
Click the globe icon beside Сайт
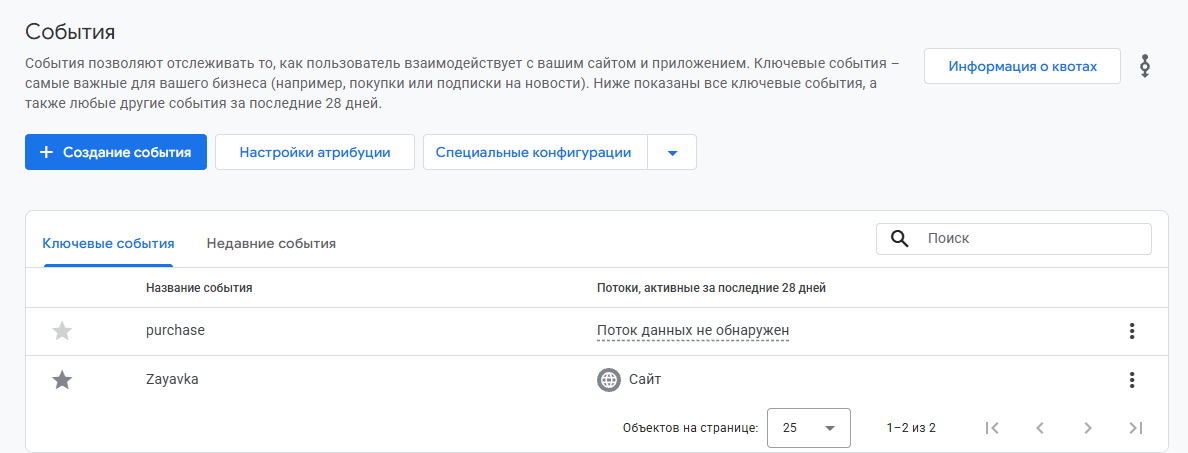click(609, 380)
